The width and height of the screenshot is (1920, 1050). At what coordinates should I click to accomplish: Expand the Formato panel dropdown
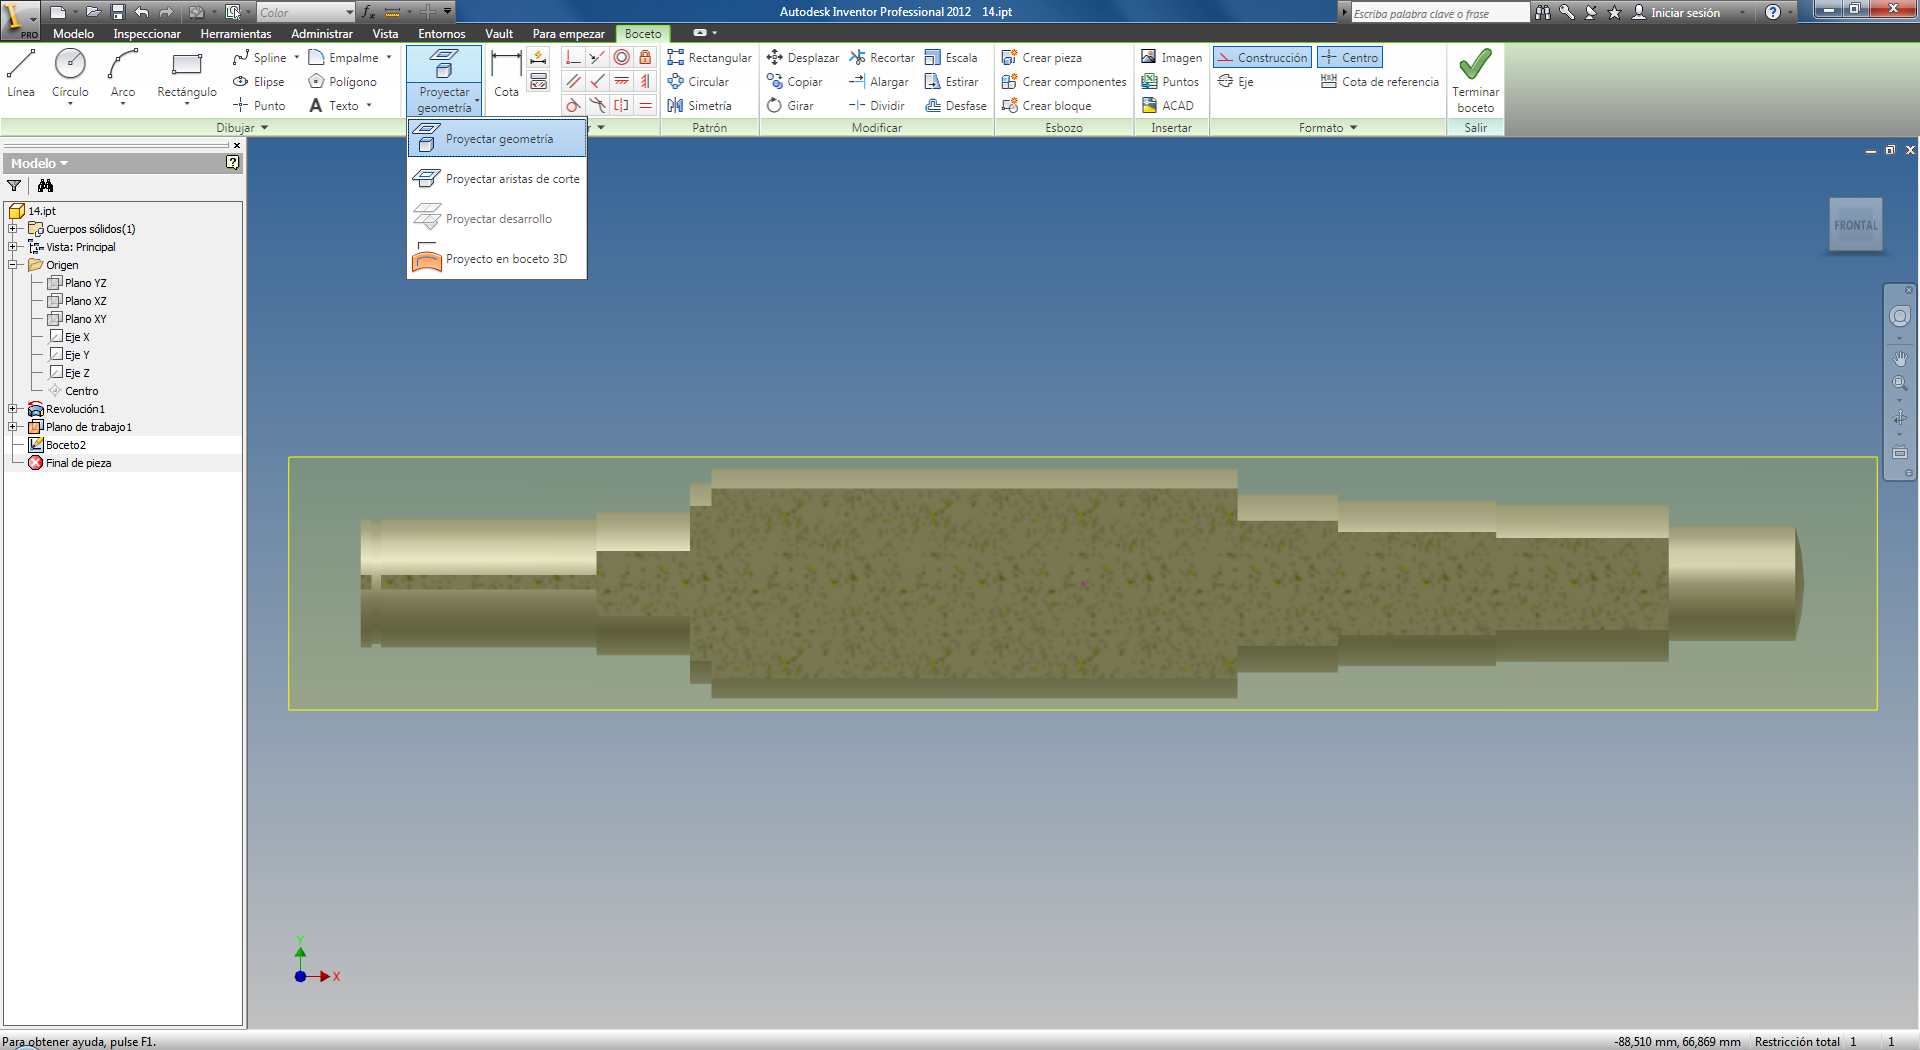pos(1328,128)
